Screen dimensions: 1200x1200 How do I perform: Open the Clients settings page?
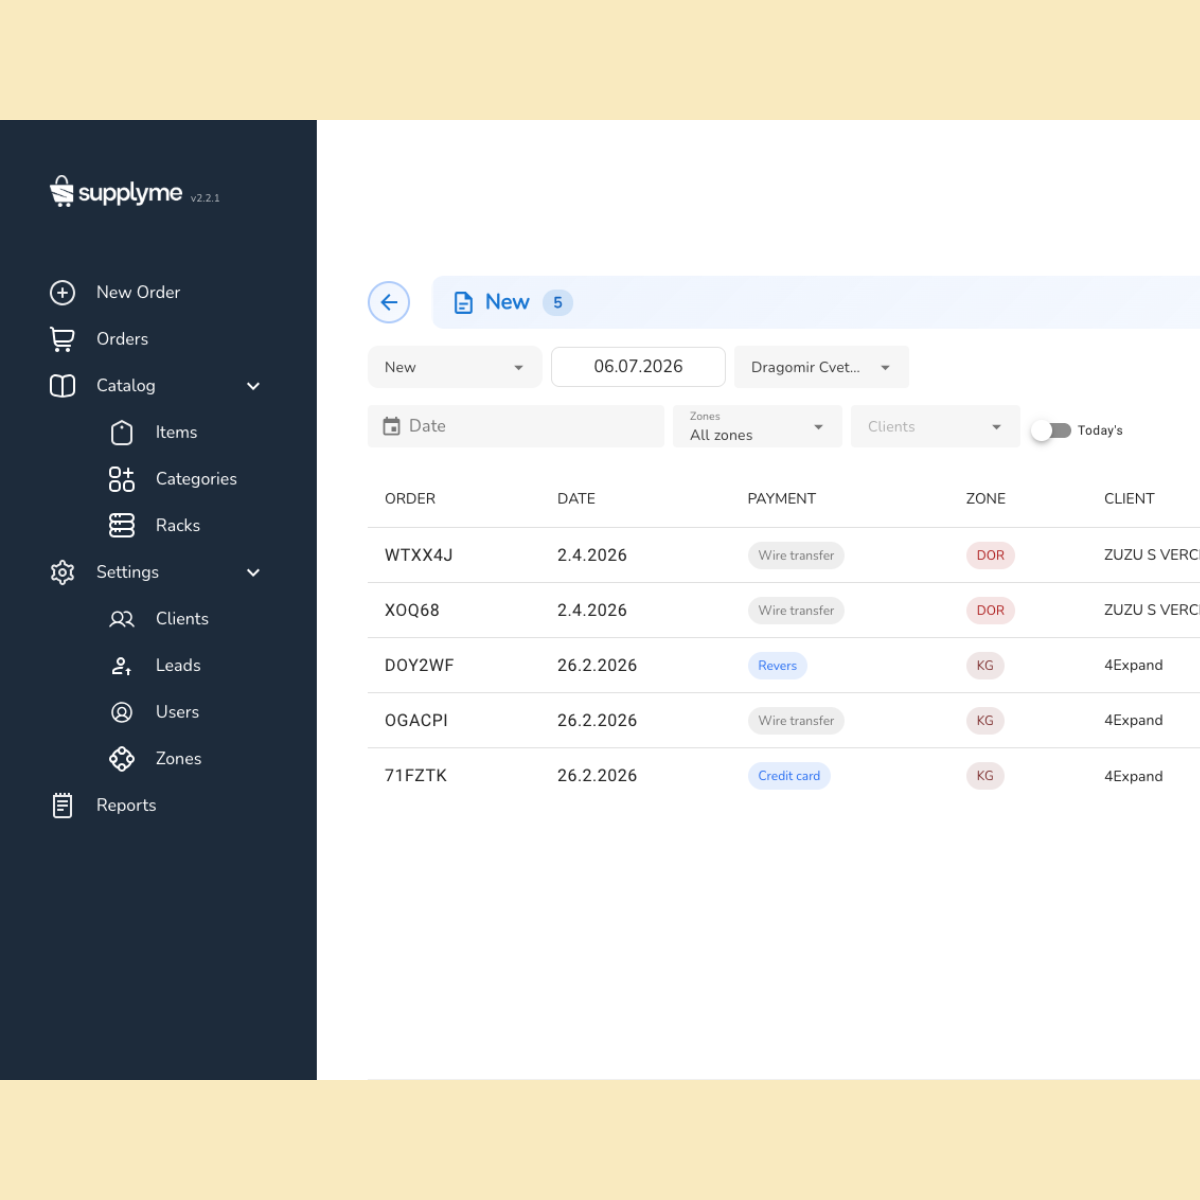tap(182, 619)
